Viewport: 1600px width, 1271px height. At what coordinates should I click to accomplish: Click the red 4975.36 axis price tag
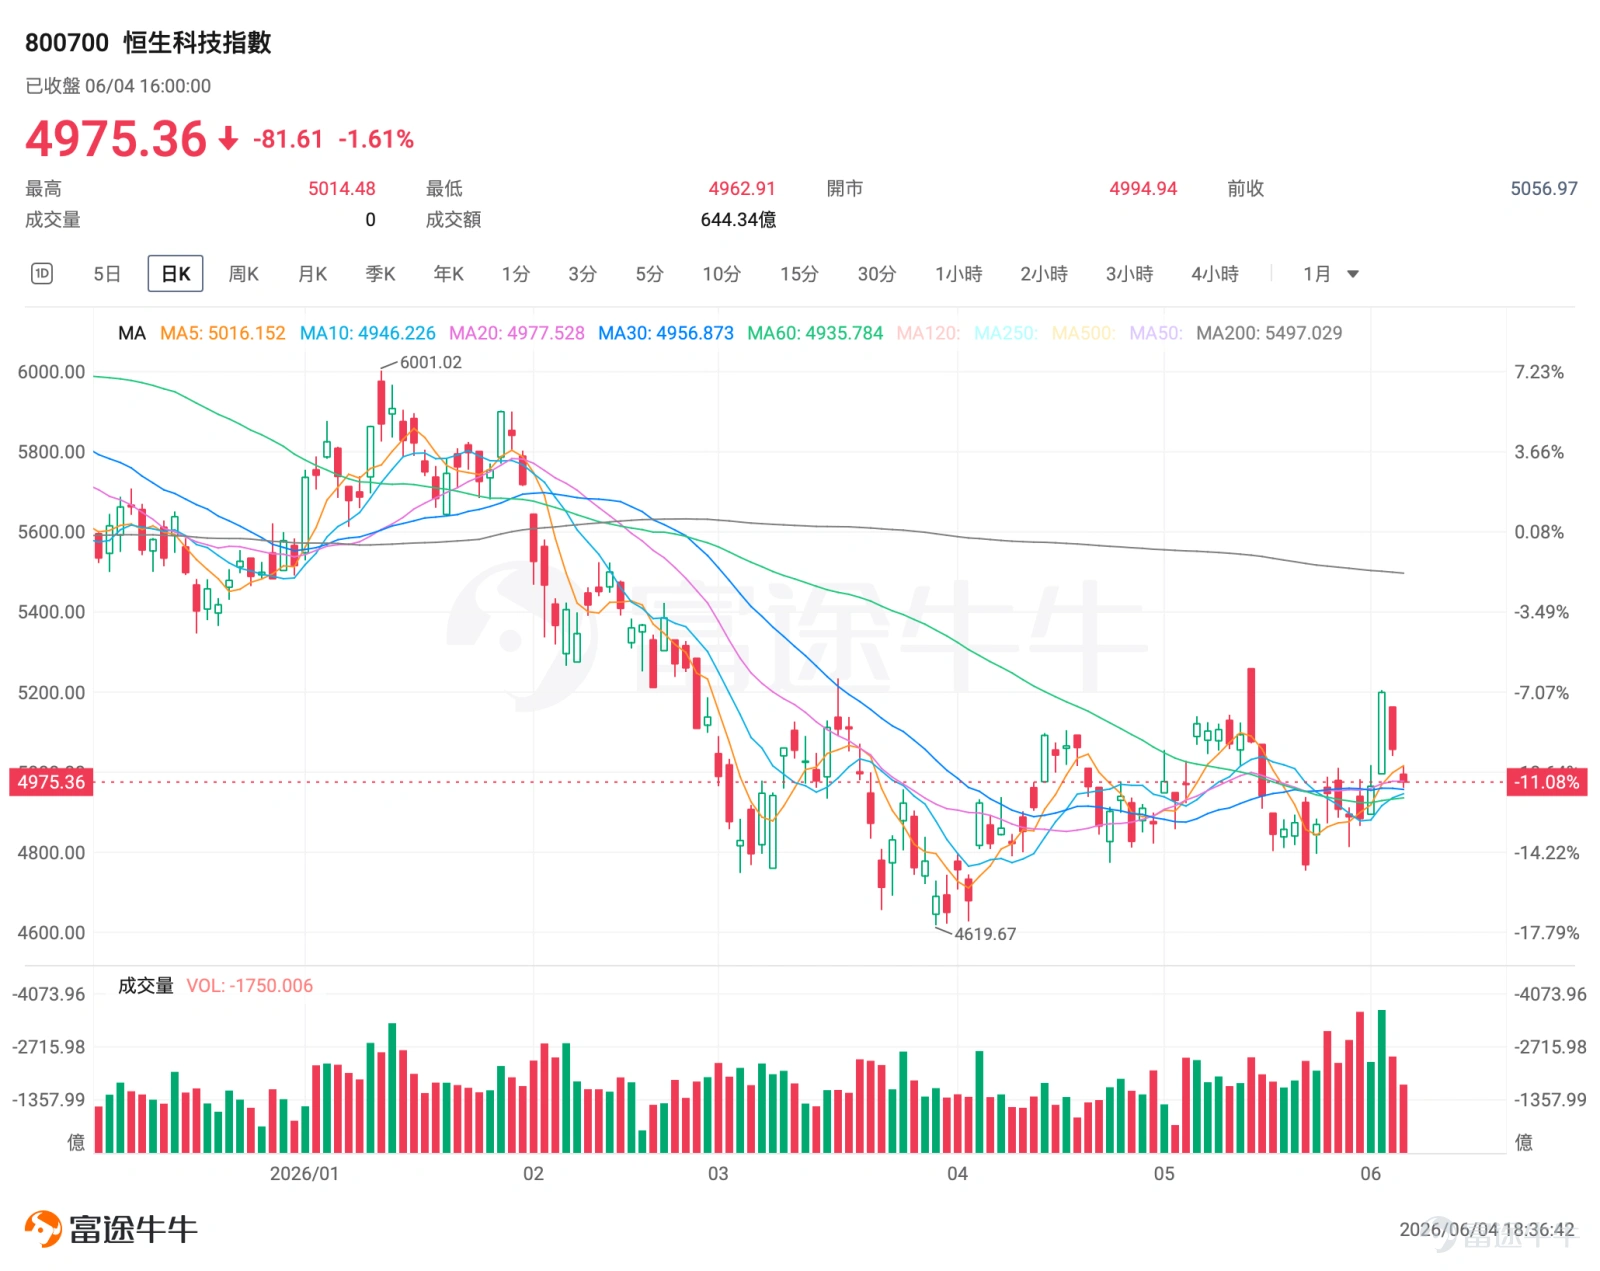point(52,782)
